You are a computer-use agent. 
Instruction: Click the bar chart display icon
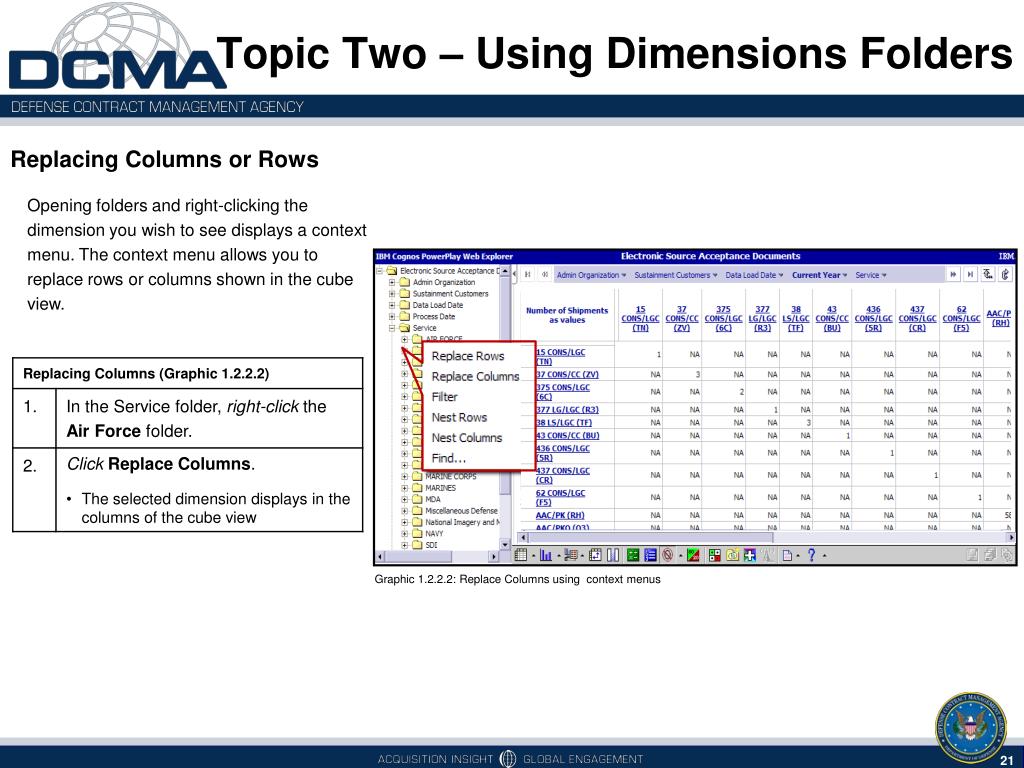pos(546,555)
